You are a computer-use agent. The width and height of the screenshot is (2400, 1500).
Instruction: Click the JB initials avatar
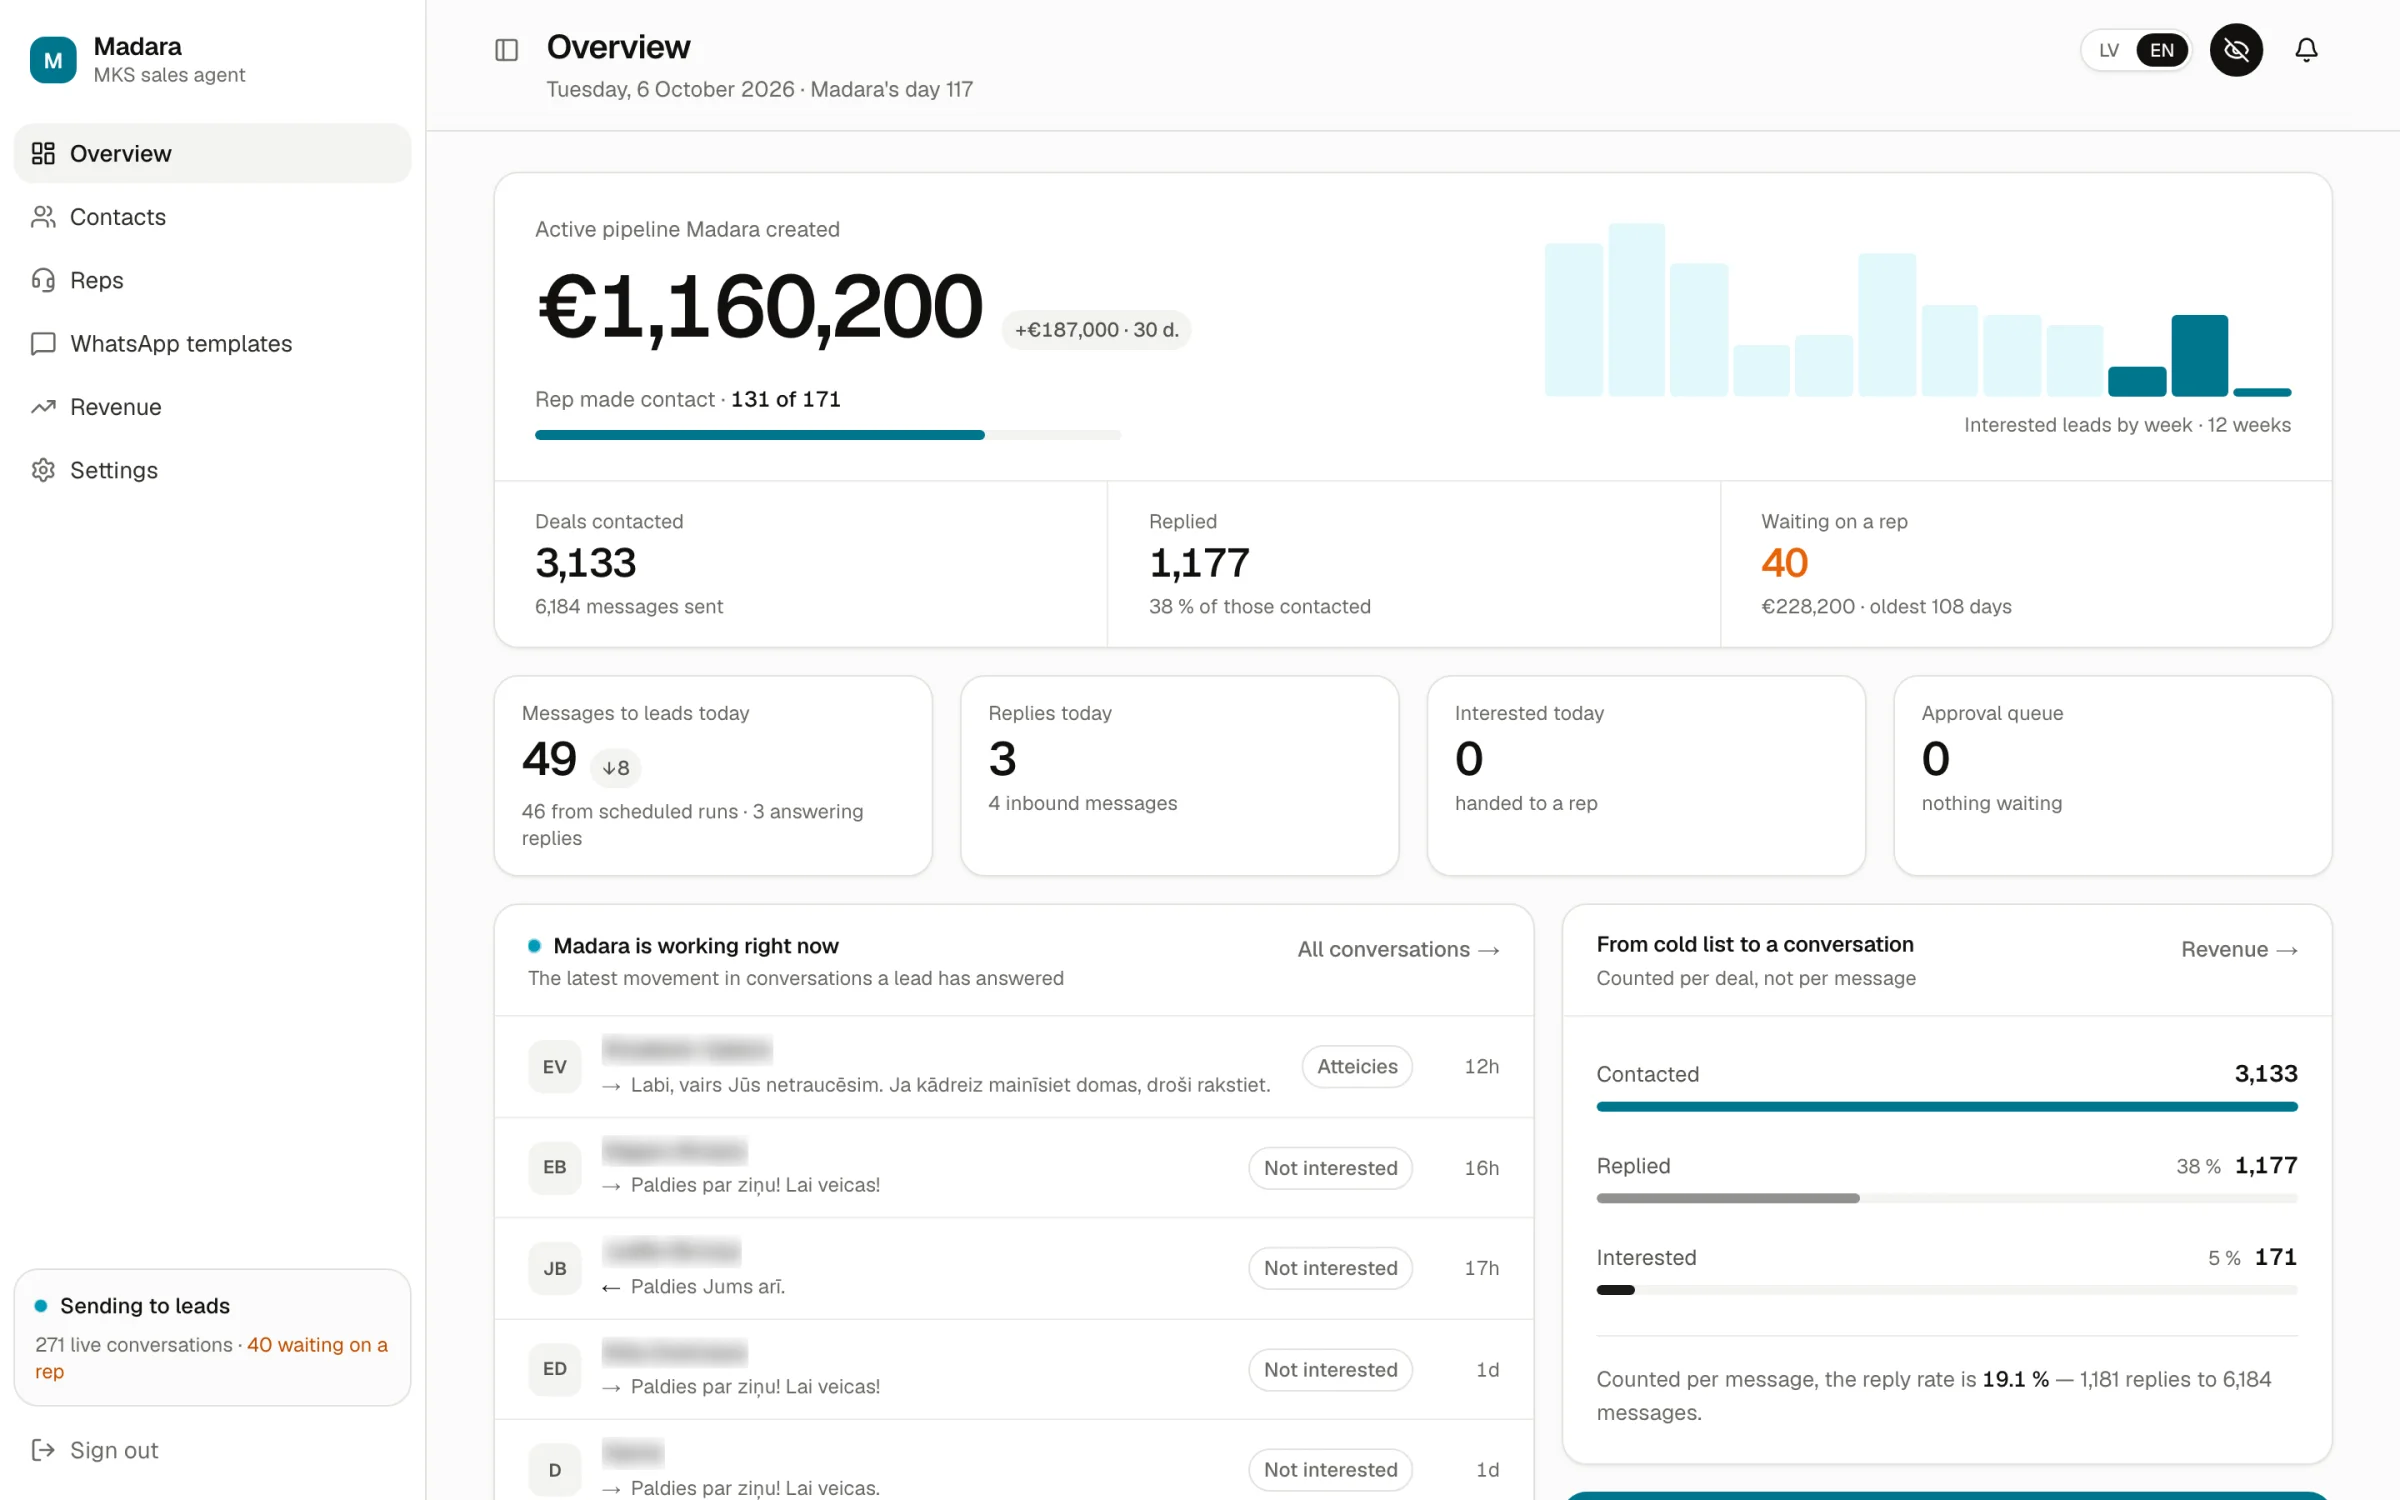click(x=555, y=1268)
